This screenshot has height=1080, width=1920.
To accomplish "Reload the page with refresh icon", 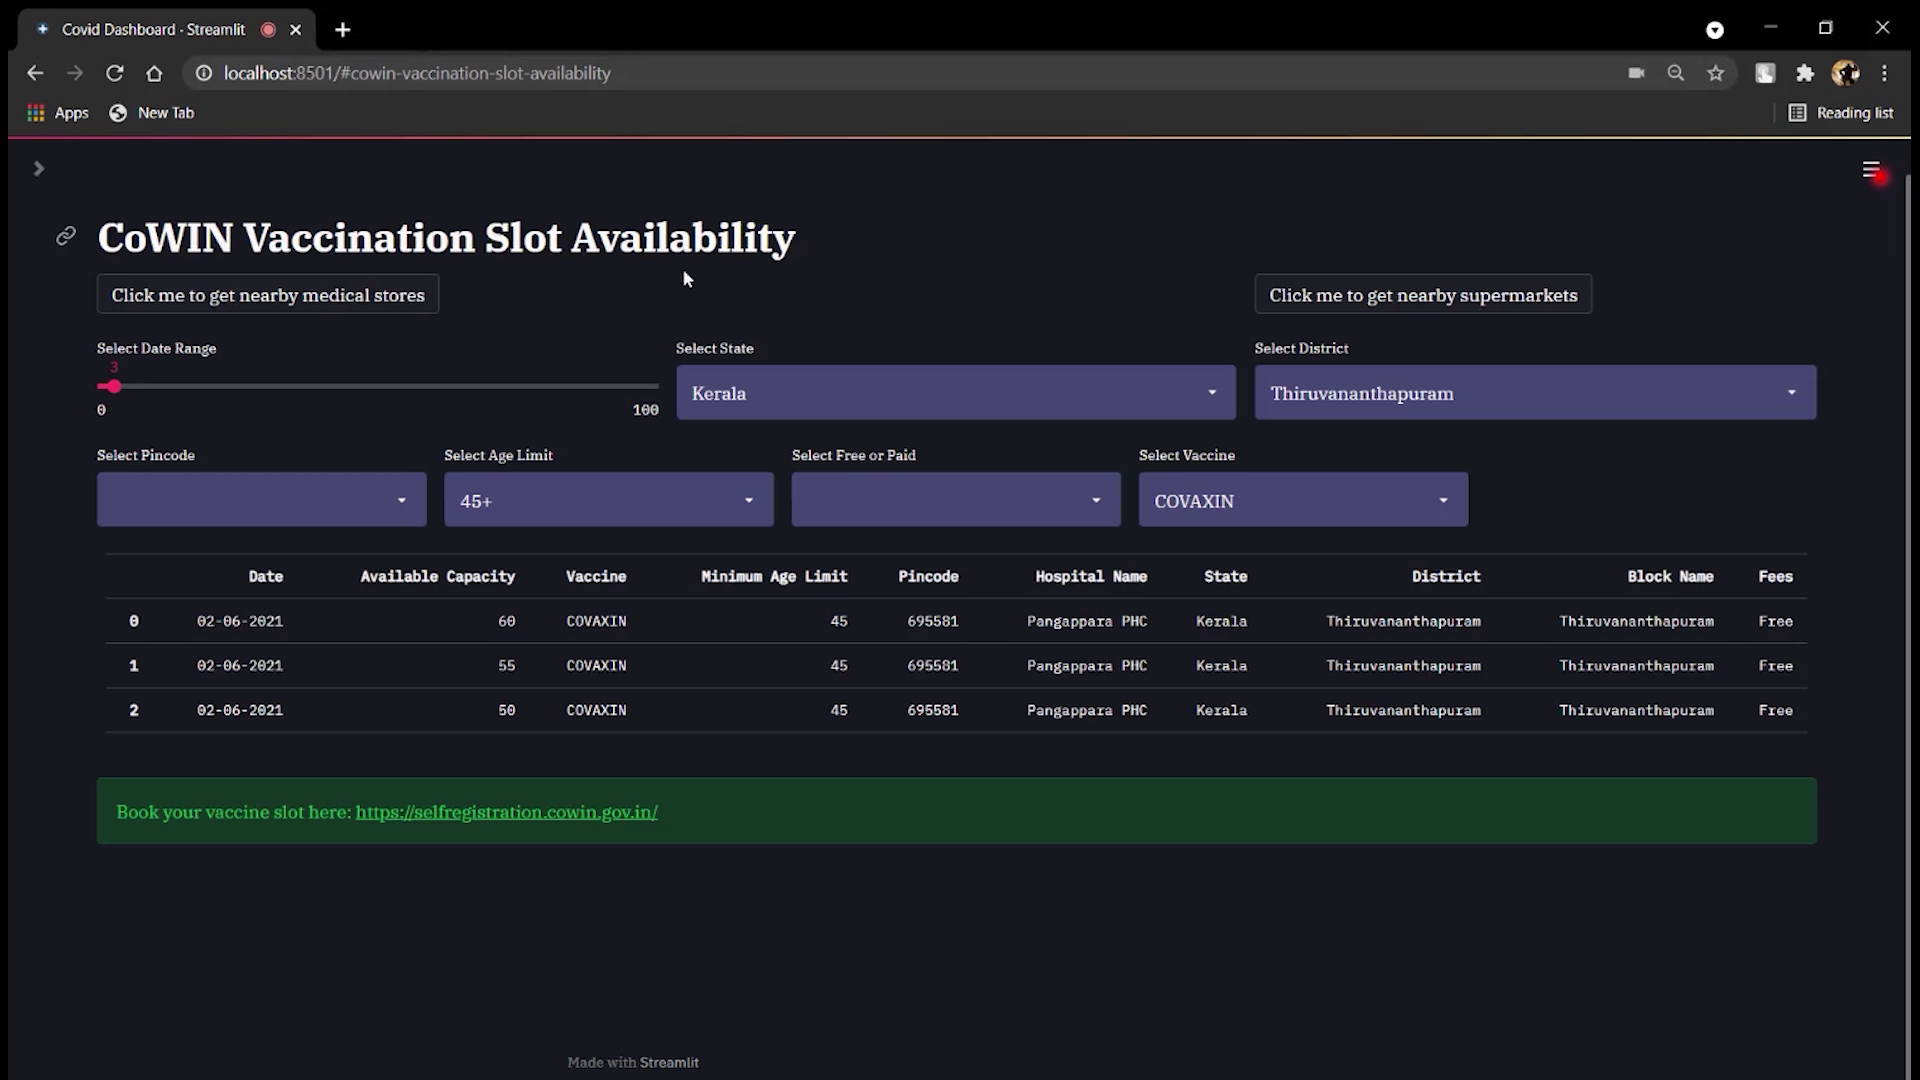I will click(115, 73).
